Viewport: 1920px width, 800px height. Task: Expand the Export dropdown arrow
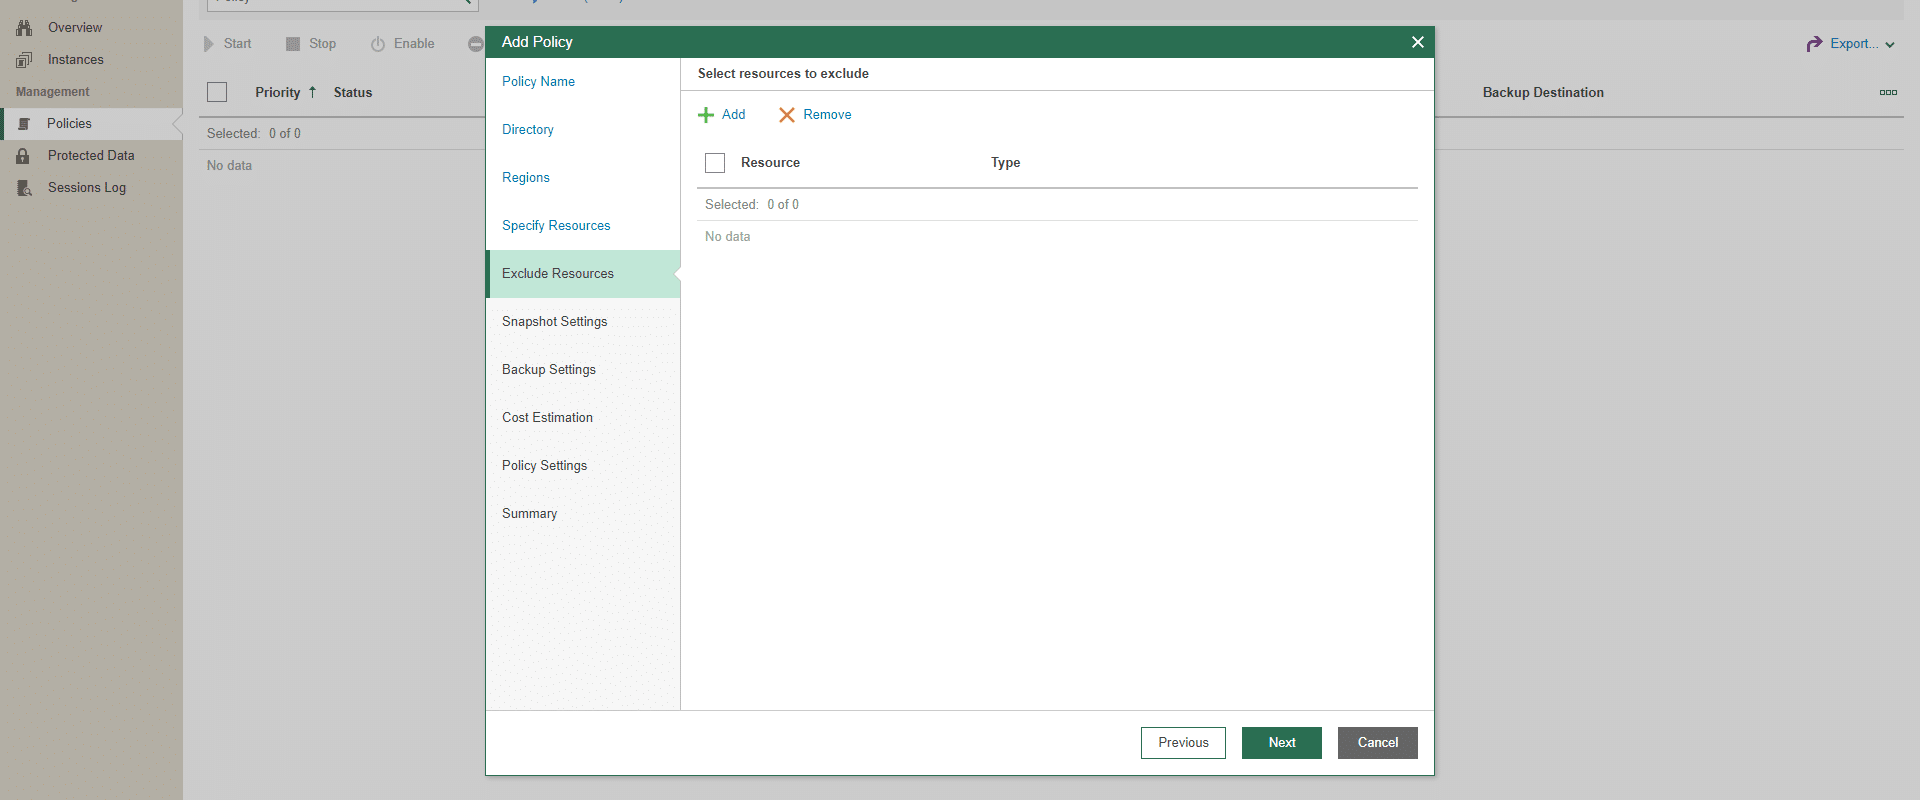pos(1890,45)
